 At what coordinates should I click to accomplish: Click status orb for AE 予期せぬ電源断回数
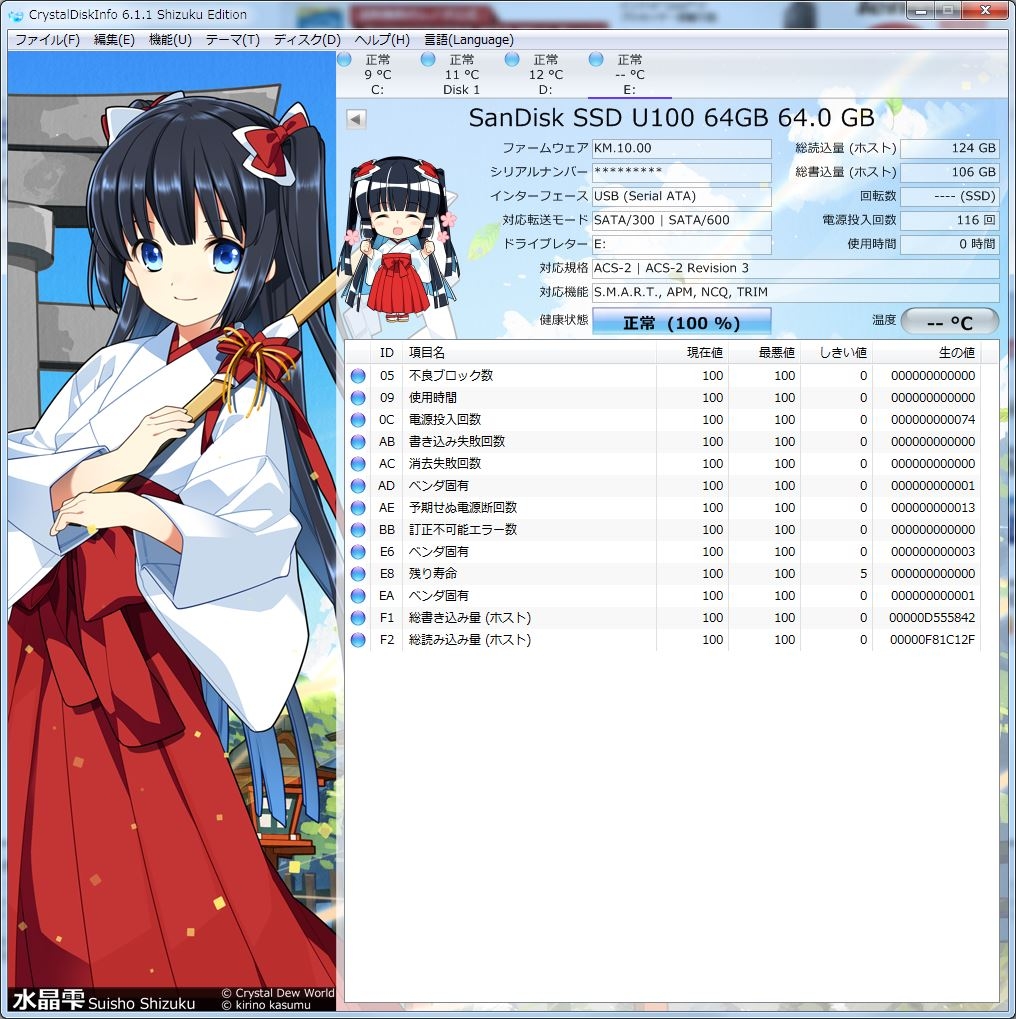coord(358,508)
